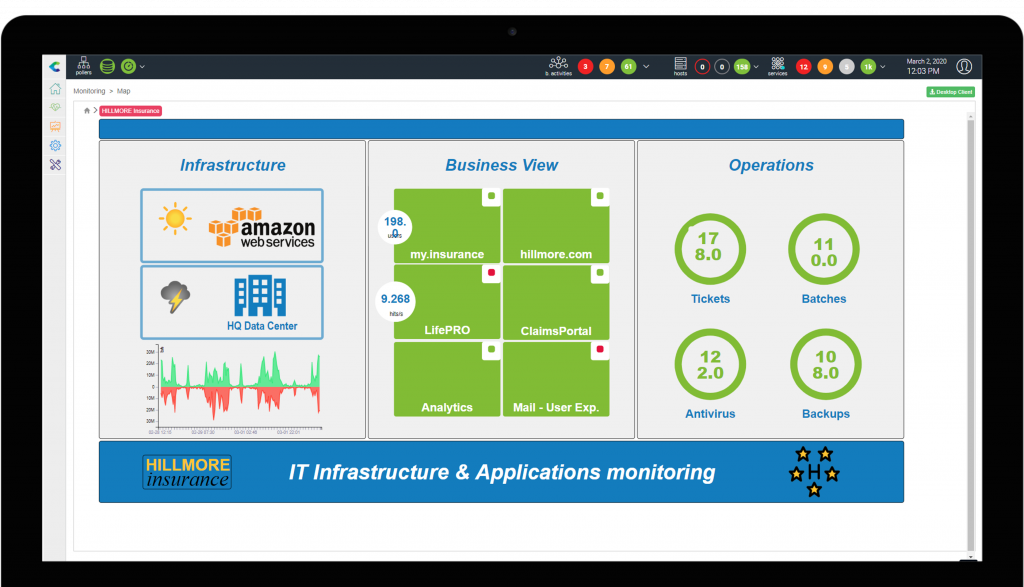Click the green status indicator on ClaimsPortal
The height and width of the screenshot is (587, 1024).
coord(600,273)
